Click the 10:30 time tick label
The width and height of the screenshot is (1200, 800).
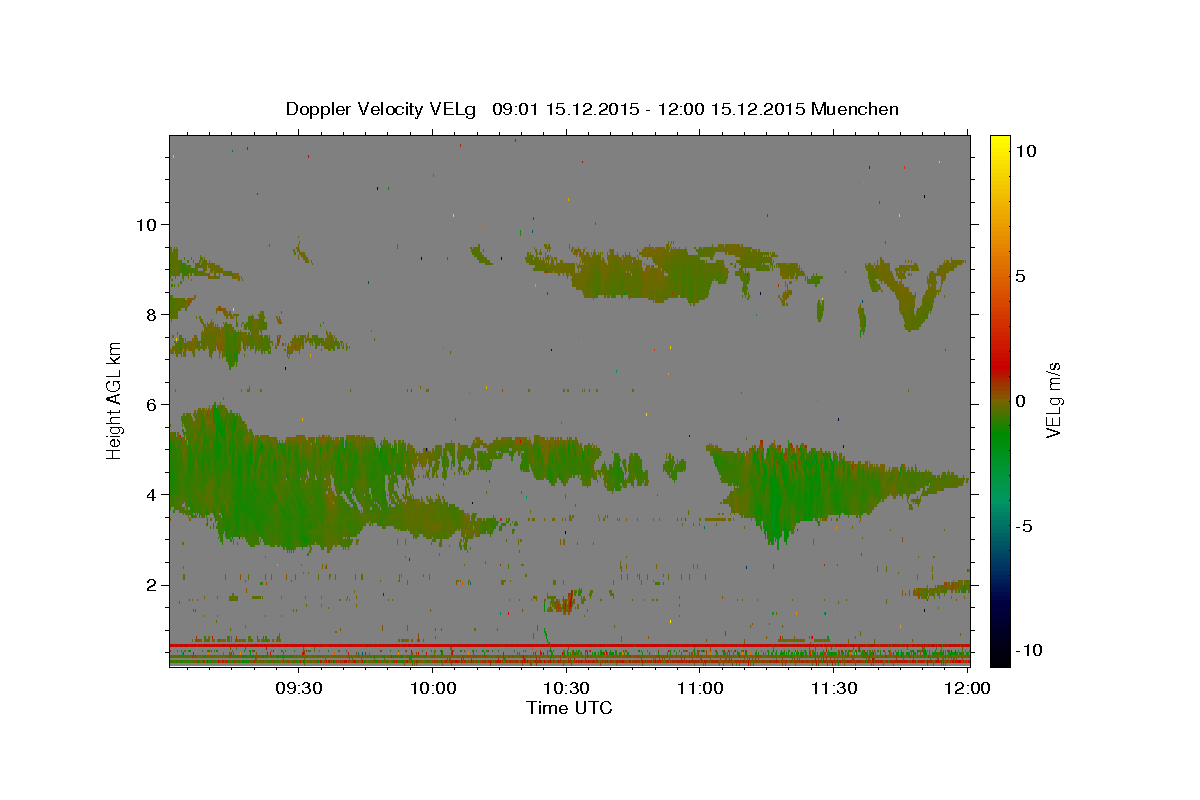point(566,689)
